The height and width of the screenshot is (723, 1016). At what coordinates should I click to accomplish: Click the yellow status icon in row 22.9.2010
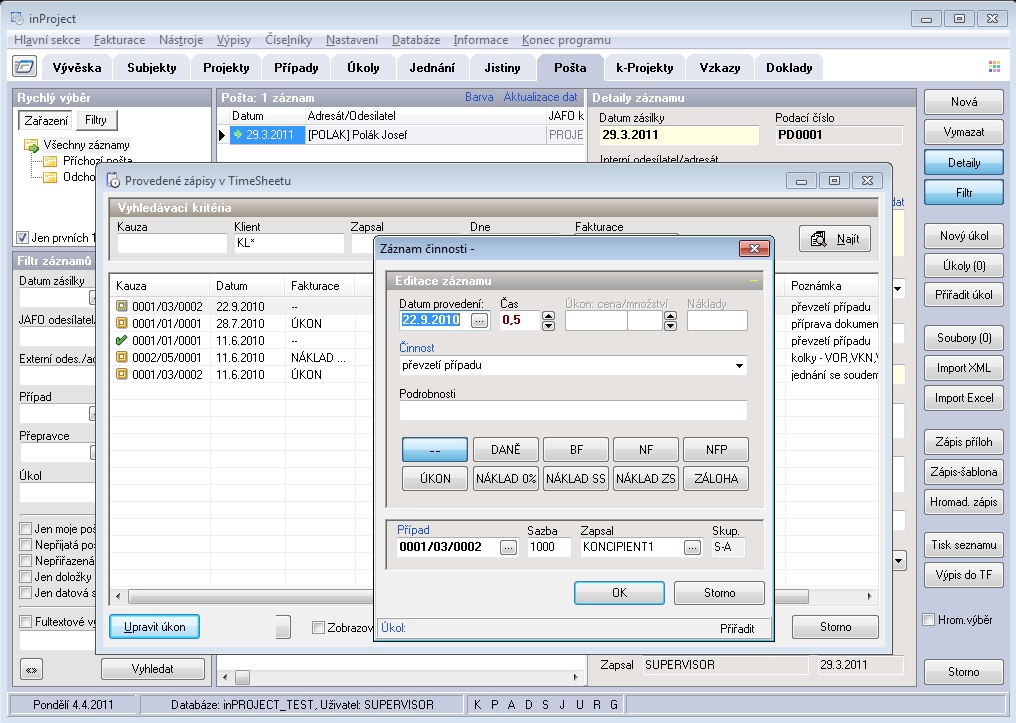[121, 306]
